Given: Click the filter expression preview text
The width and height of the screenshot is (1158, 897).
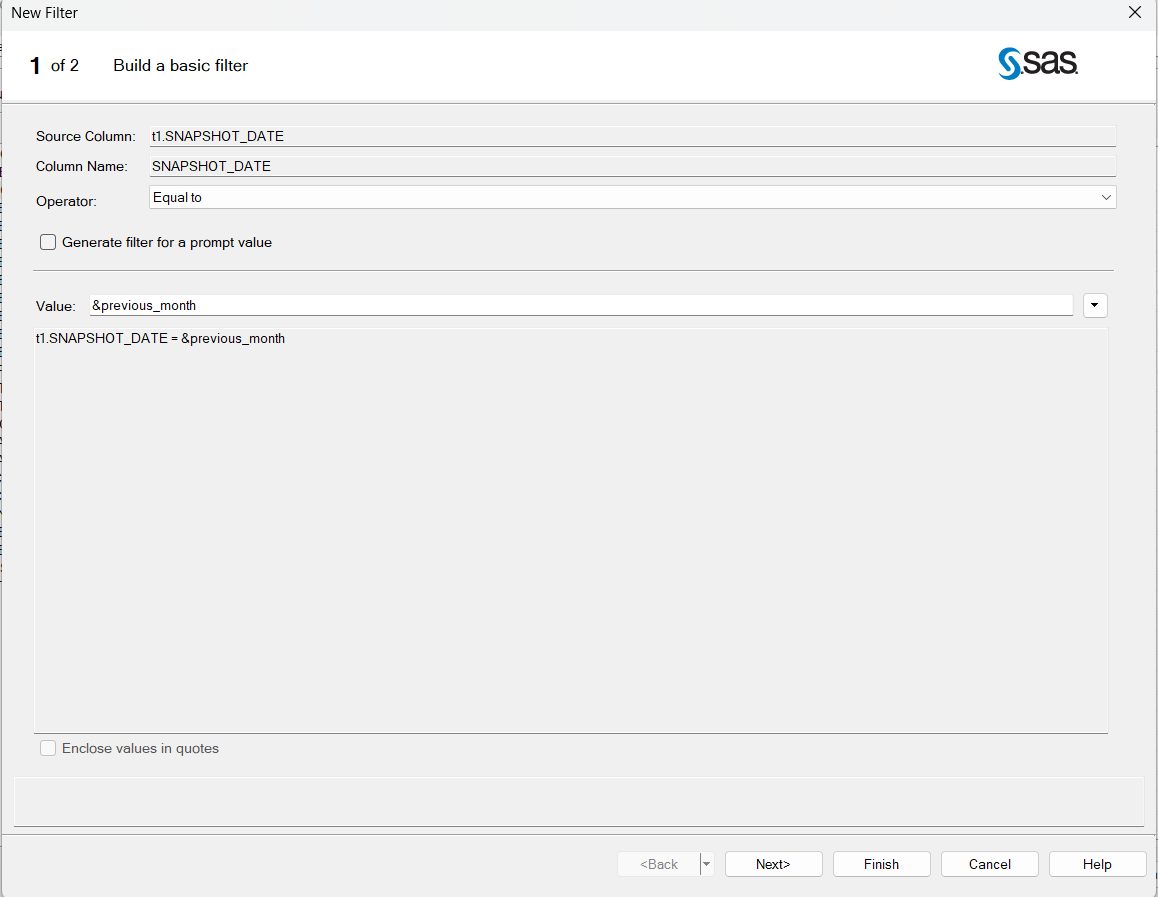Looking at the screenshot, I should click(160, 339).
